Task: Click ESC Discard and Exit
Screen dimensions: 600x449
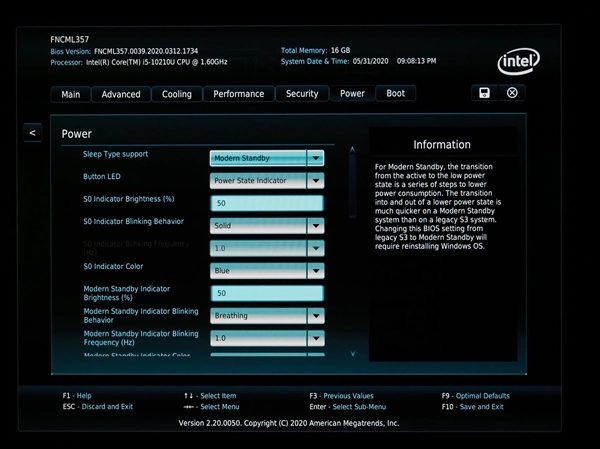Action: 98,407
